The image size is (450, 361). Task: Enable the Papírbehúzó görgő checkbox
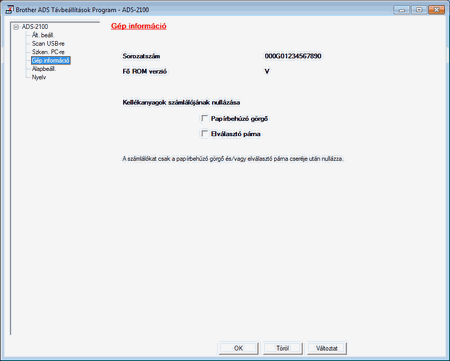point(204,118)
